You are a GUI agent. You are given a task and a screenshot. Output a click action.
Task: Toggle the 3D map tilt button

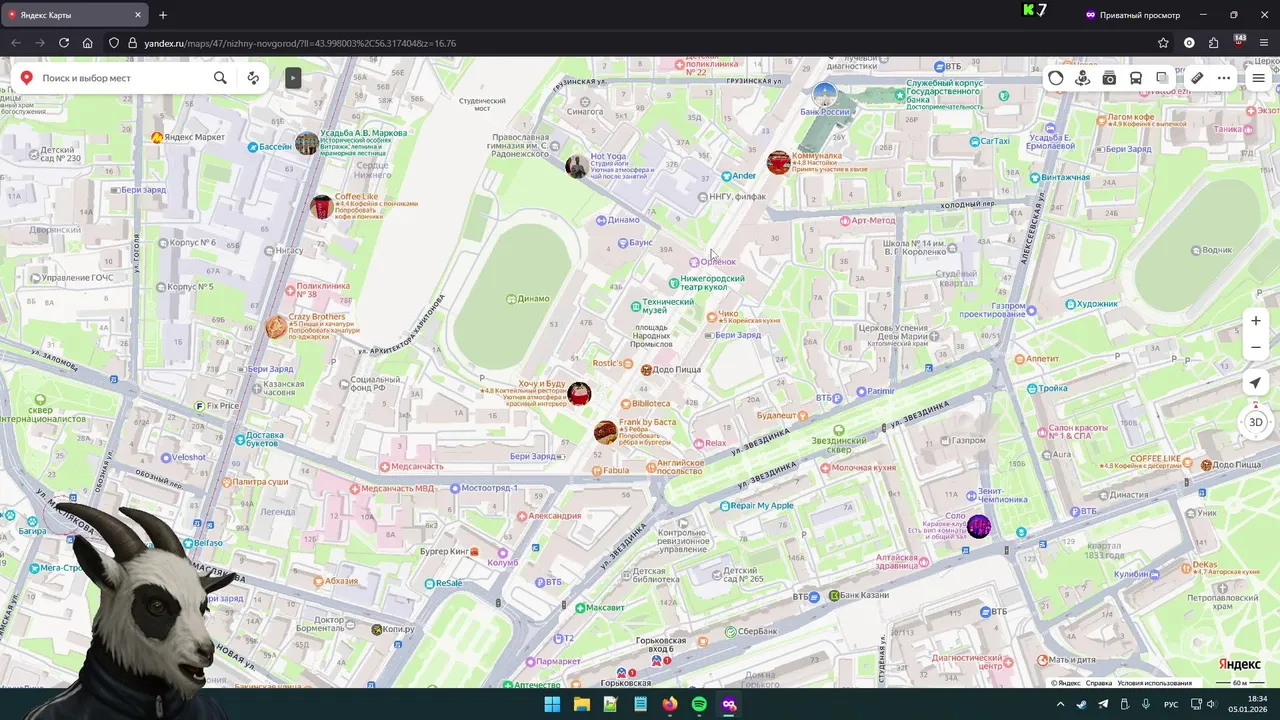coord(1256,422)
